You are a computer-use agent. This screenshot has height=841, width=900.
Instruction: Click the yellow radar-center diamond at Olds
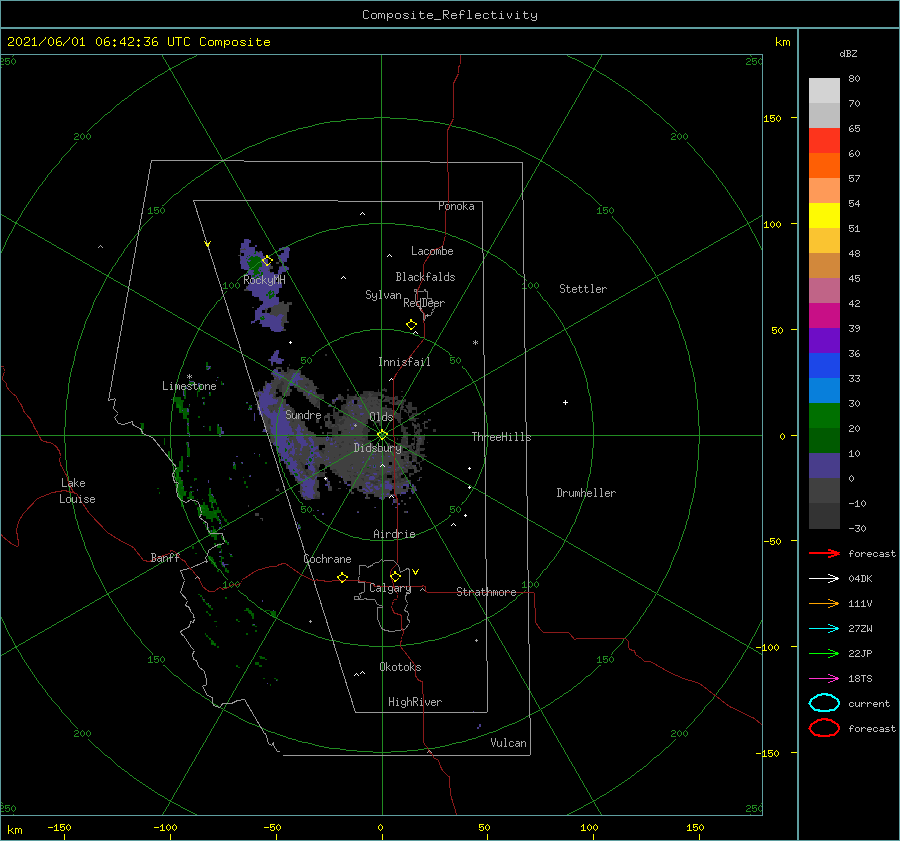pos(382,435)
